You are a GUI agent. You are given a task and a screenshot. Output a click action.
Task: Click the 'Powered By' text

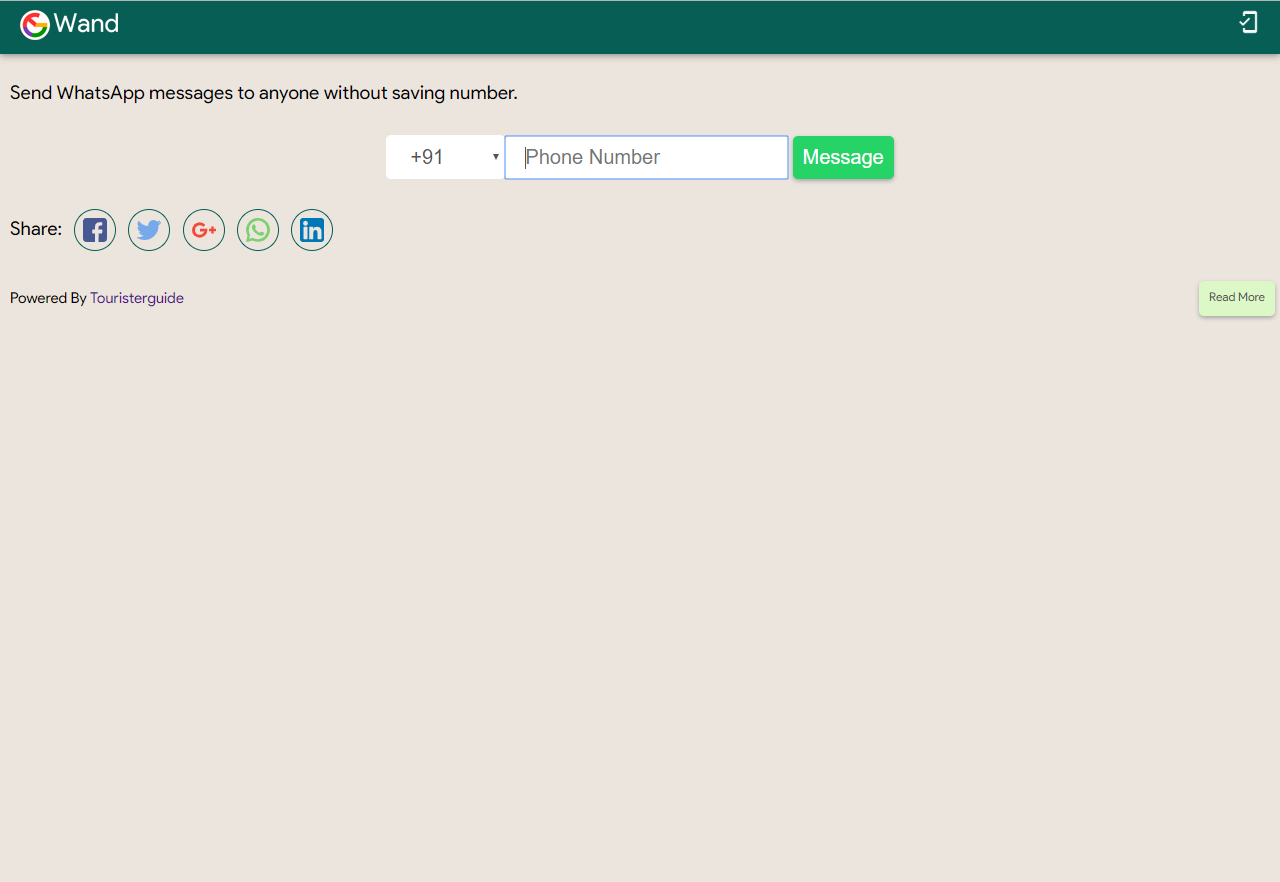48,298
